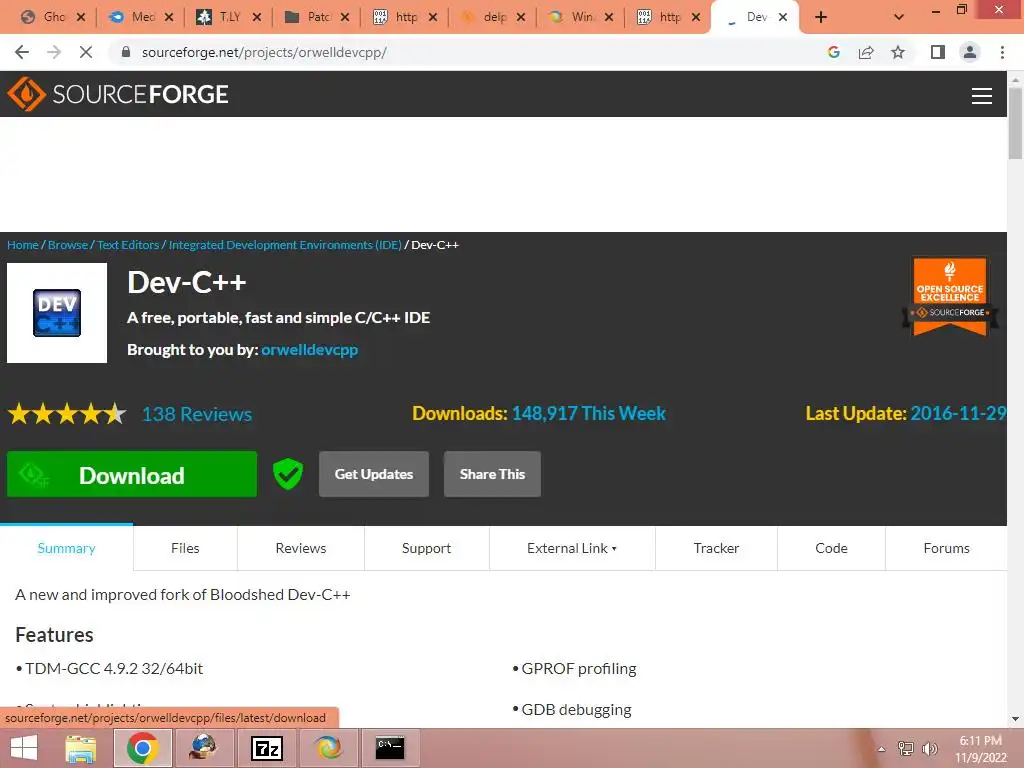Image resolution: width=1024 pixels, height=768 pixels.
Task: Bookmark this page with the star icon
Action: pos(898,52)
